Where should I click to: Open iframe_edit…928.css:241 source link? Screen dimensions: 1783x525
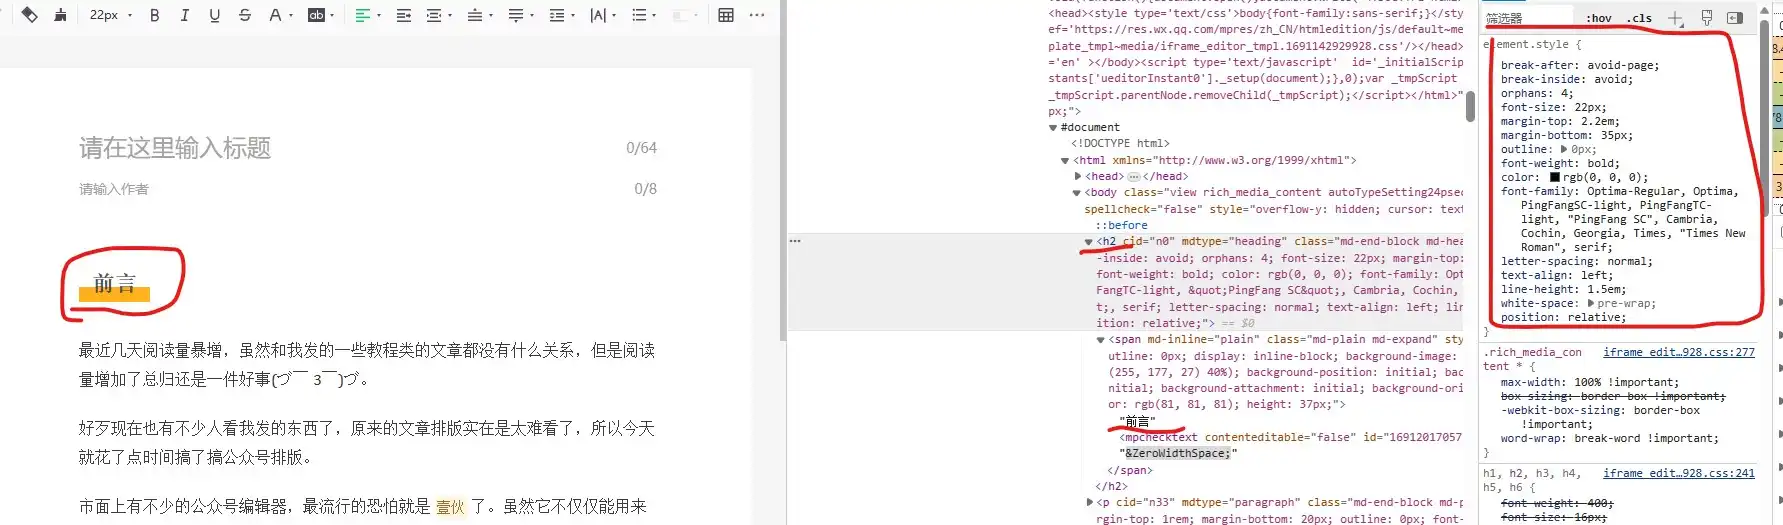click(x=1678, y=473)
